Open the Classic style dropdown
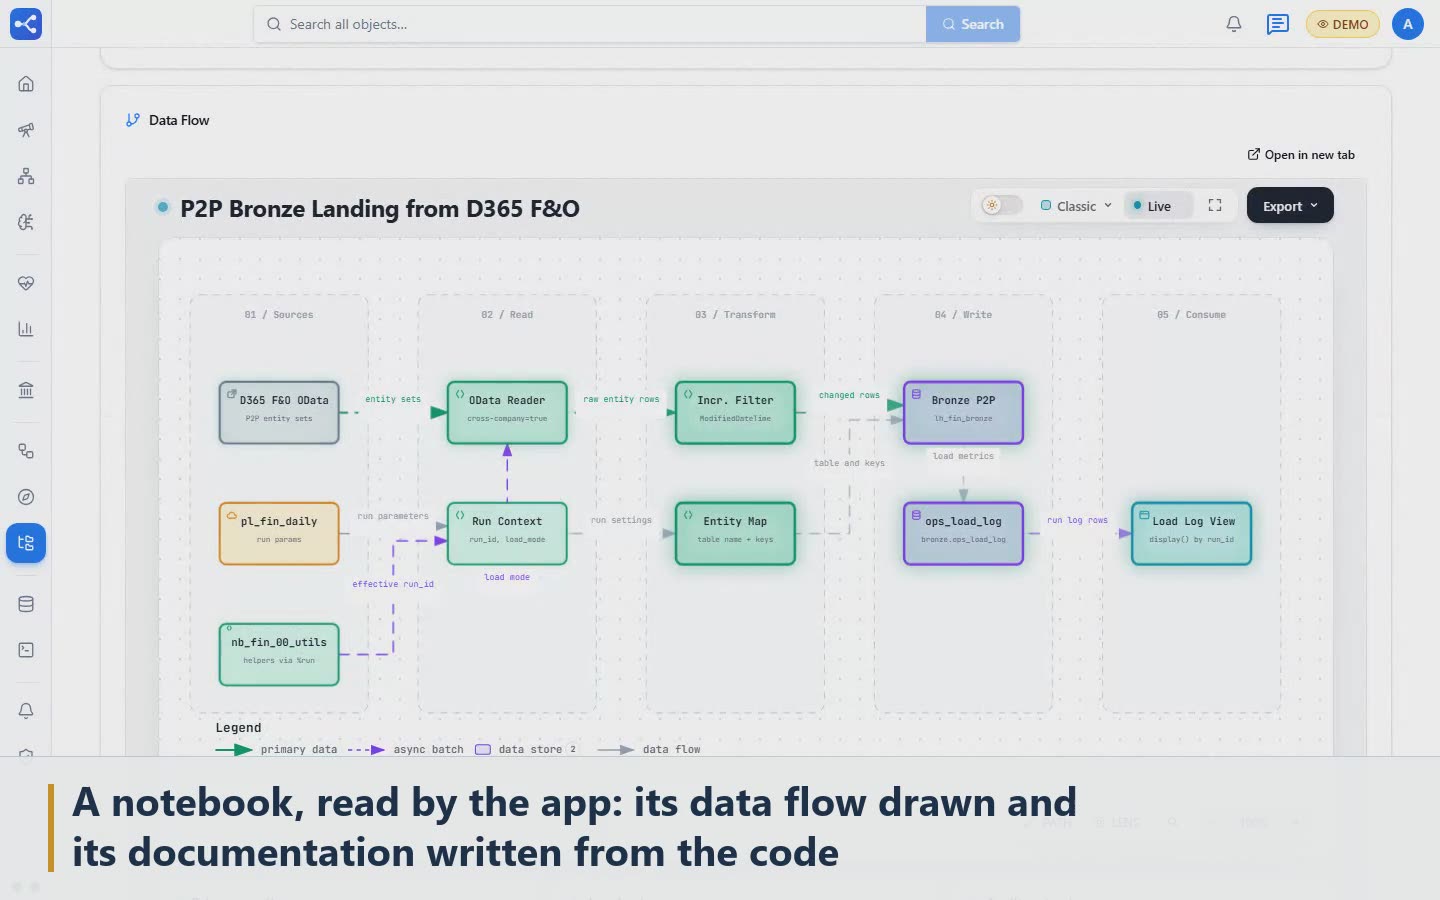 pos(1076,206)
